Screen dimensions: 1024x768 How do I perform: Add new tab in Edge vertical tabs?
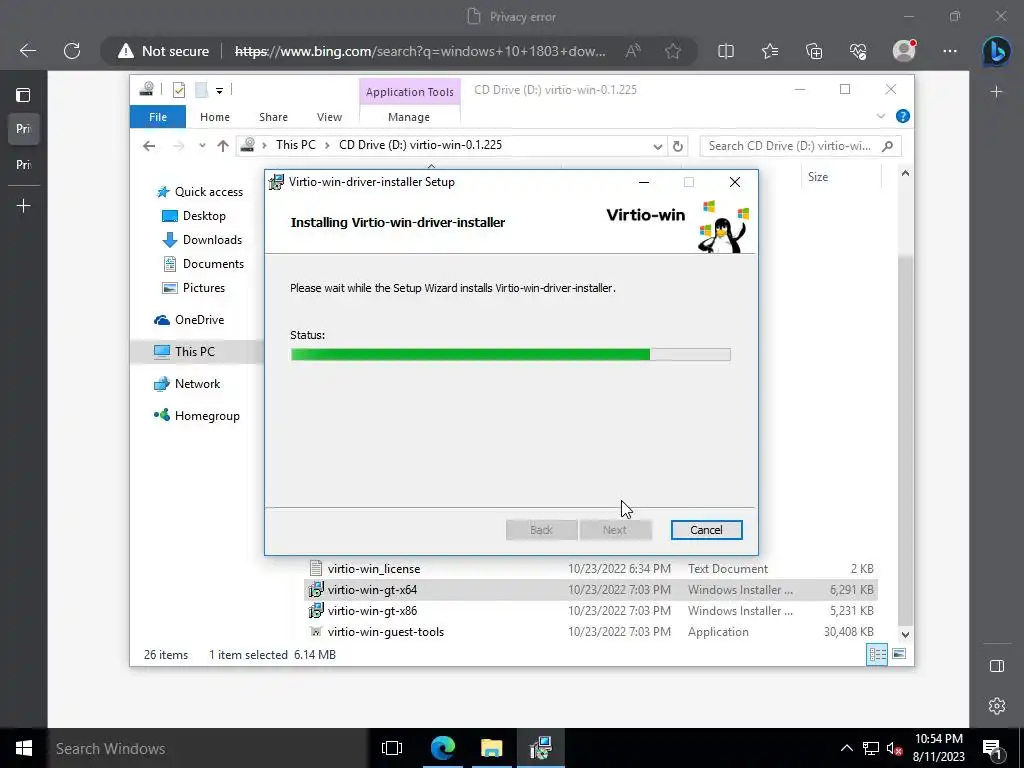(24, 206)
